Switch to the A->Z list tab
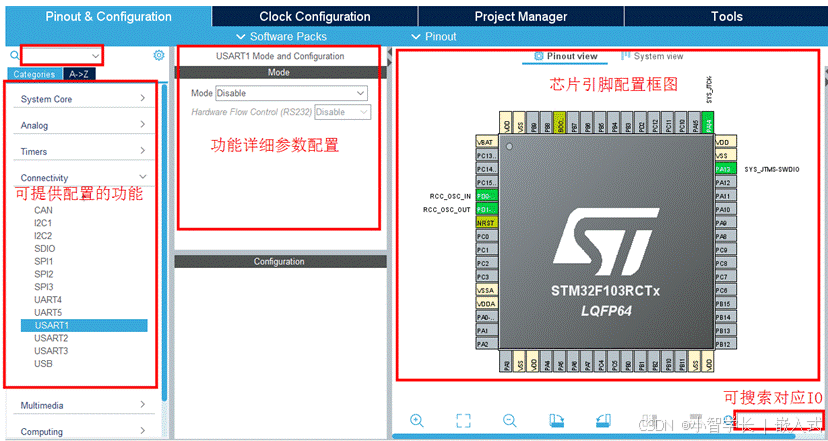 coord(79,74)
